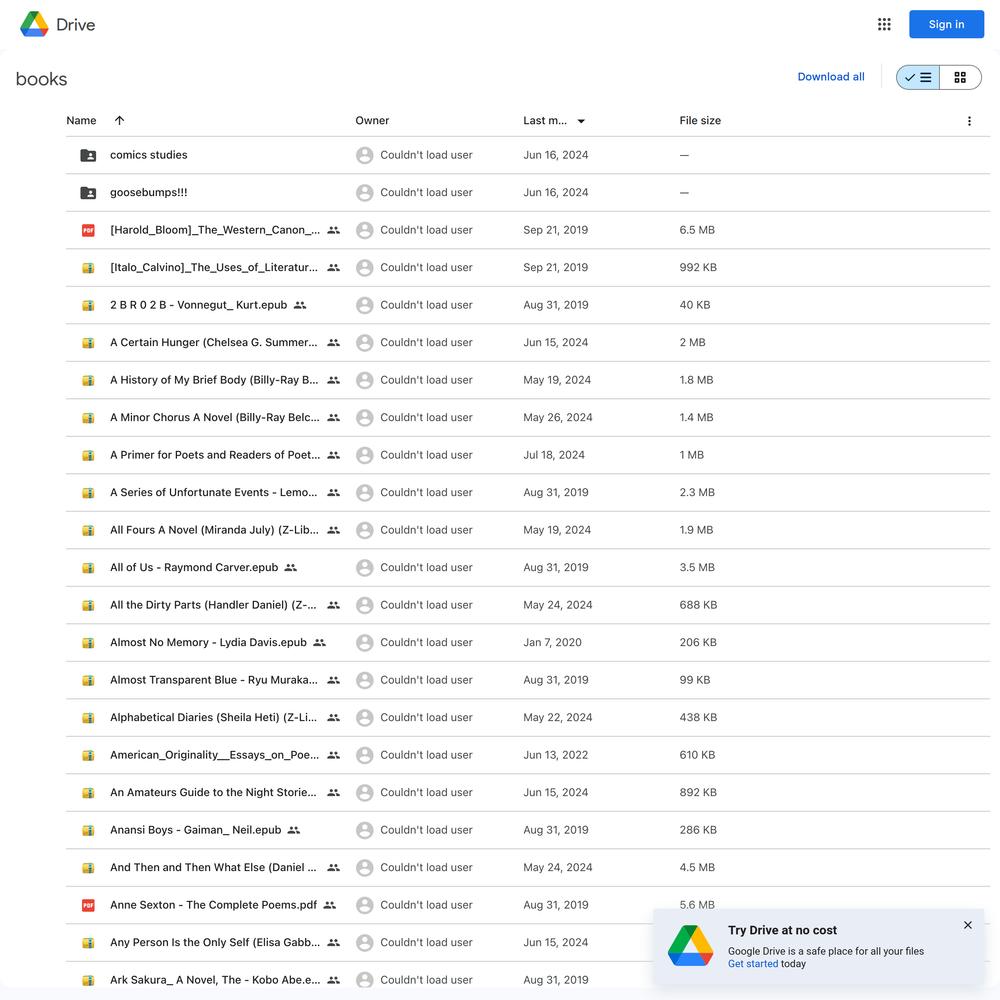Click the Download all link
Screen dimensions: 1000x1000
pos(831,77)
